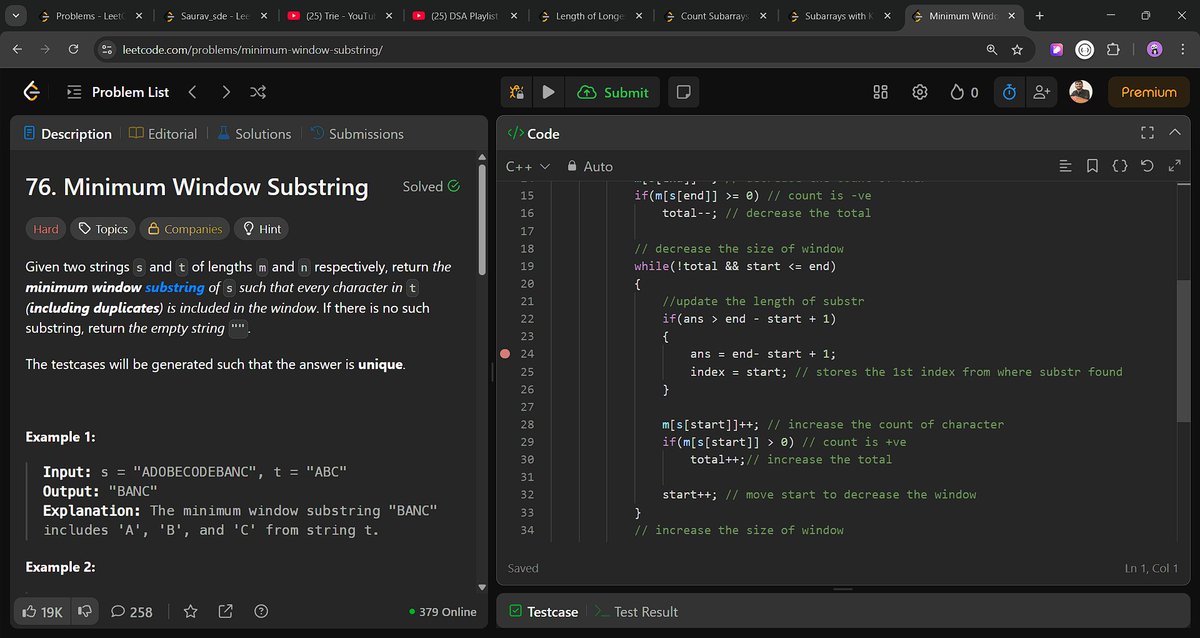Reset code with the undo arrow icon
This screenshot has width=1200, height=638.
click(x=1147, y=166)
